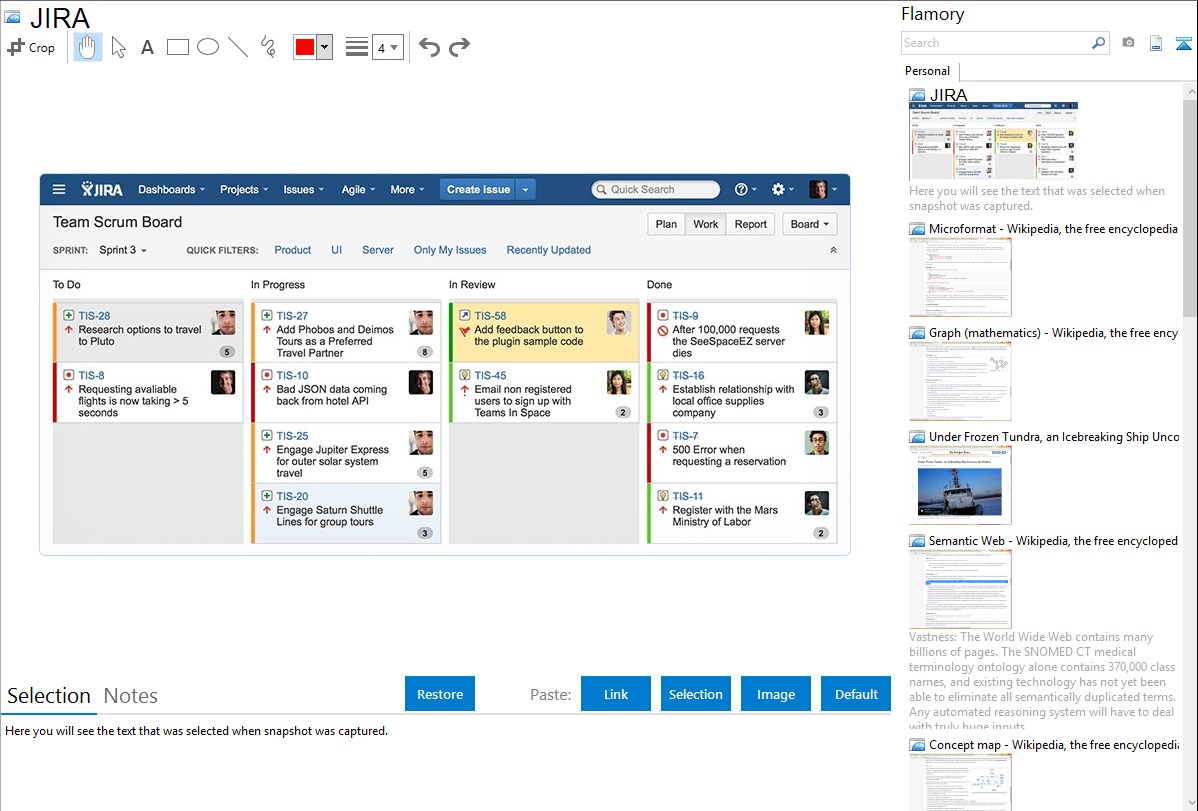Switch to Plan view
This screenshot has height=811, width=1198.
(666, 224)
